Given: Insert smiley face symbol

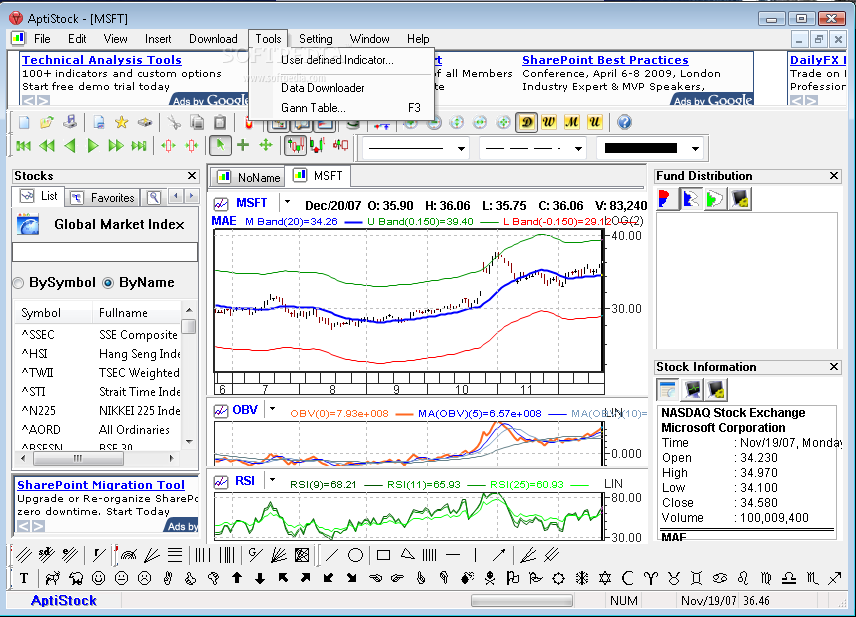Looking at the screenshot, I should pos(98,578).
